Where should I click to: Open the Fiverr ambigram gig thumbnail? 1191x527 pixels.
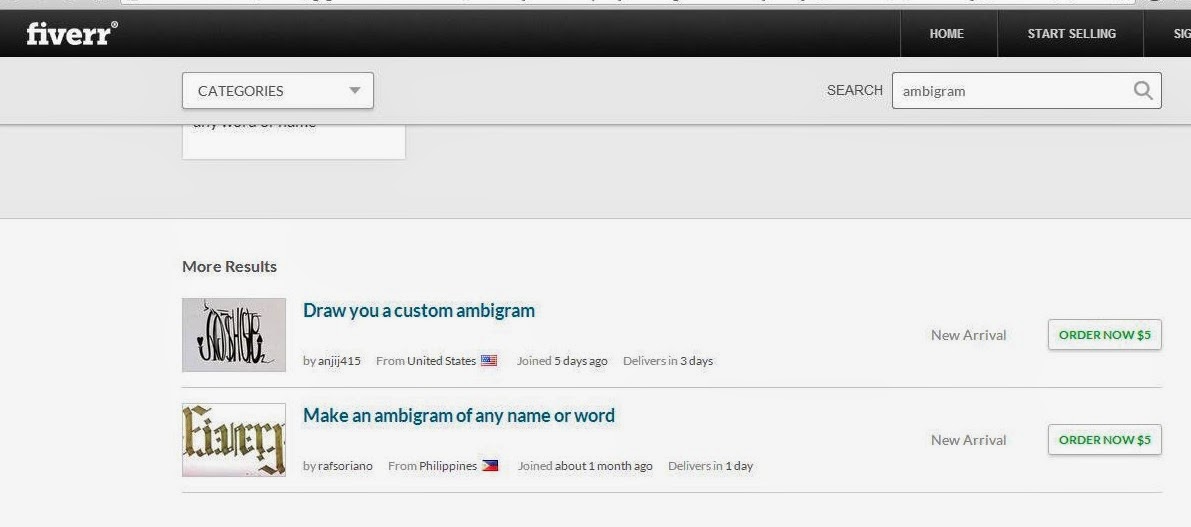234,440
